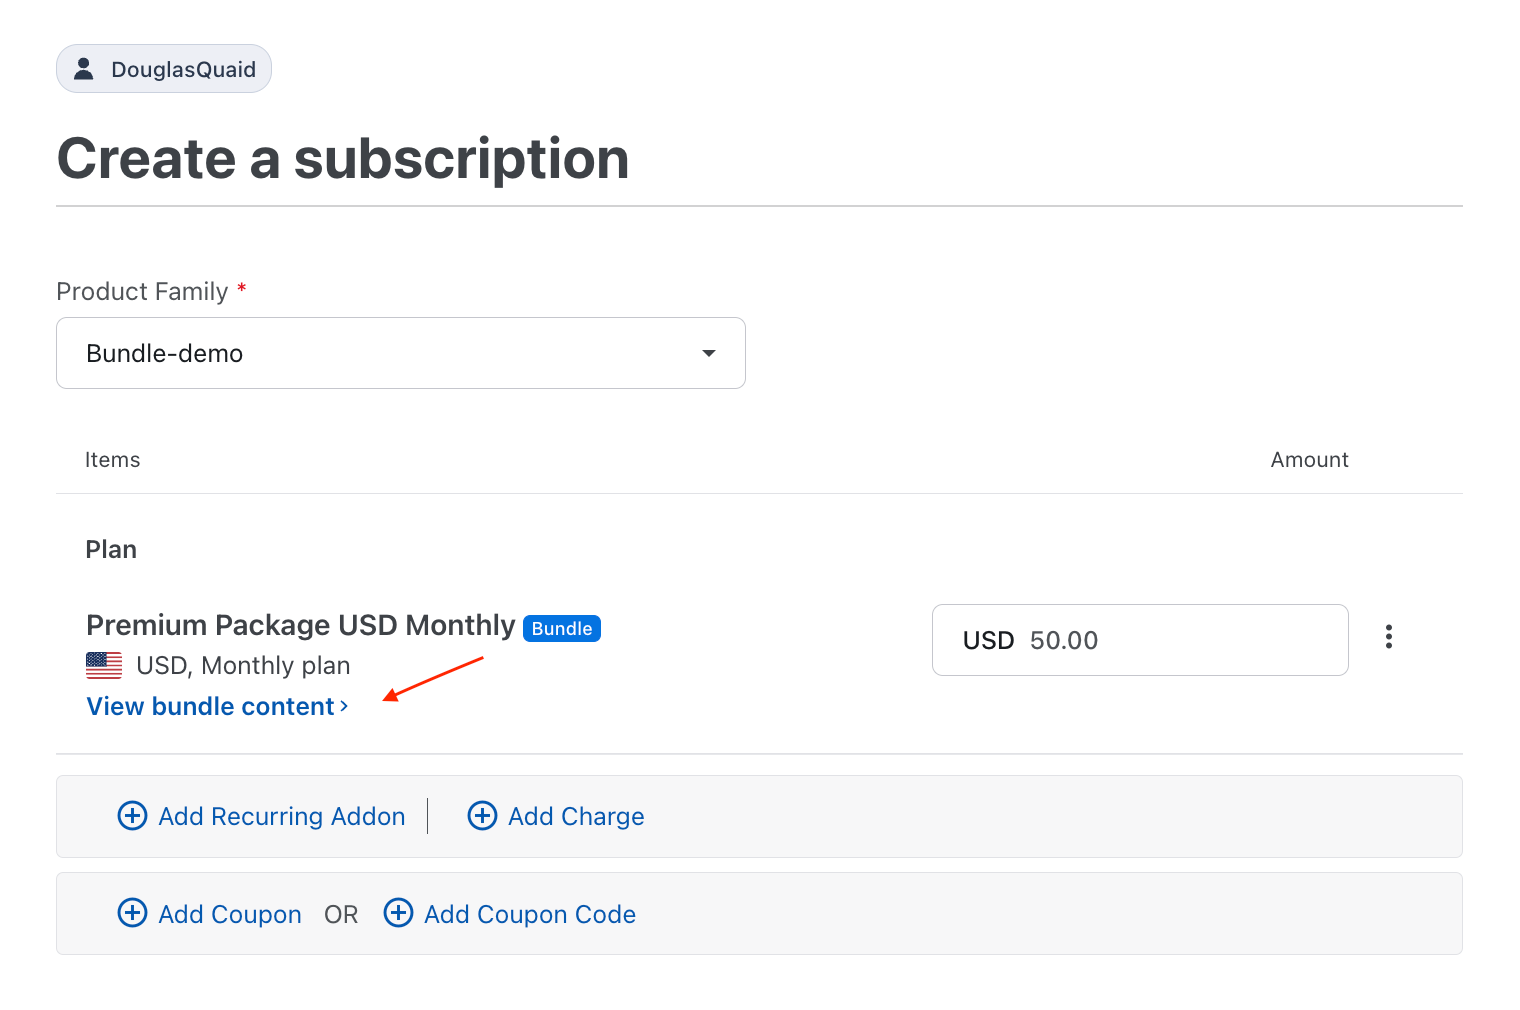Image resolution: width=1520 pixels, height=1010 pixels.
Task: Expand chevron next to View bundle content
Action: (x=344, y=706)
